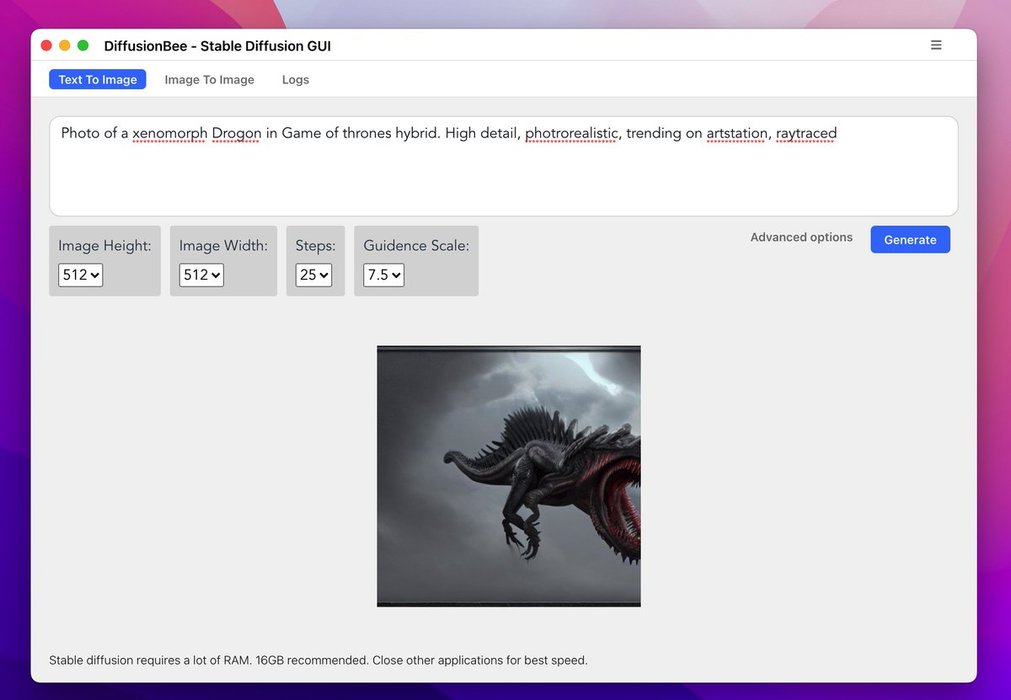Click the green fullscreen traffic light
The image size is (1011, 700).
pyautogui.click(x=81, y=44)
